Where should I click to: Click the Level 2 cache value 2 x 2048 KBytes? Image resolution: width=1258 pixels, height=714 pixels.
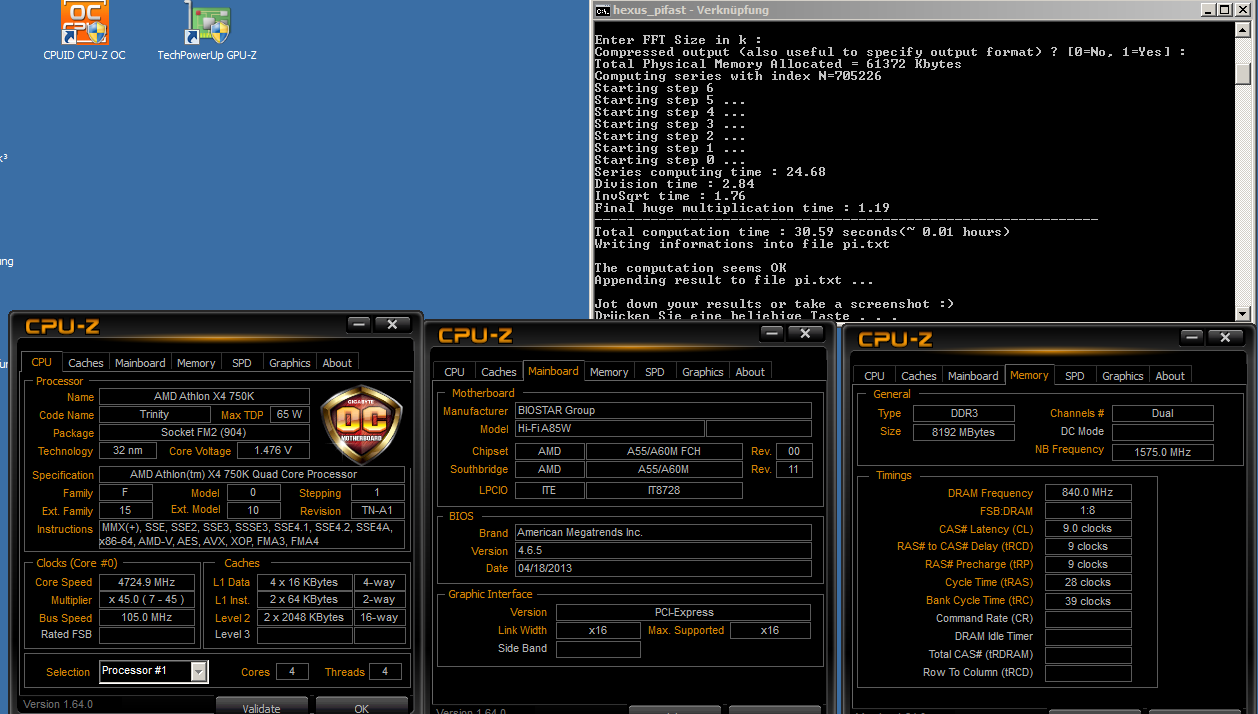(306, 617)
